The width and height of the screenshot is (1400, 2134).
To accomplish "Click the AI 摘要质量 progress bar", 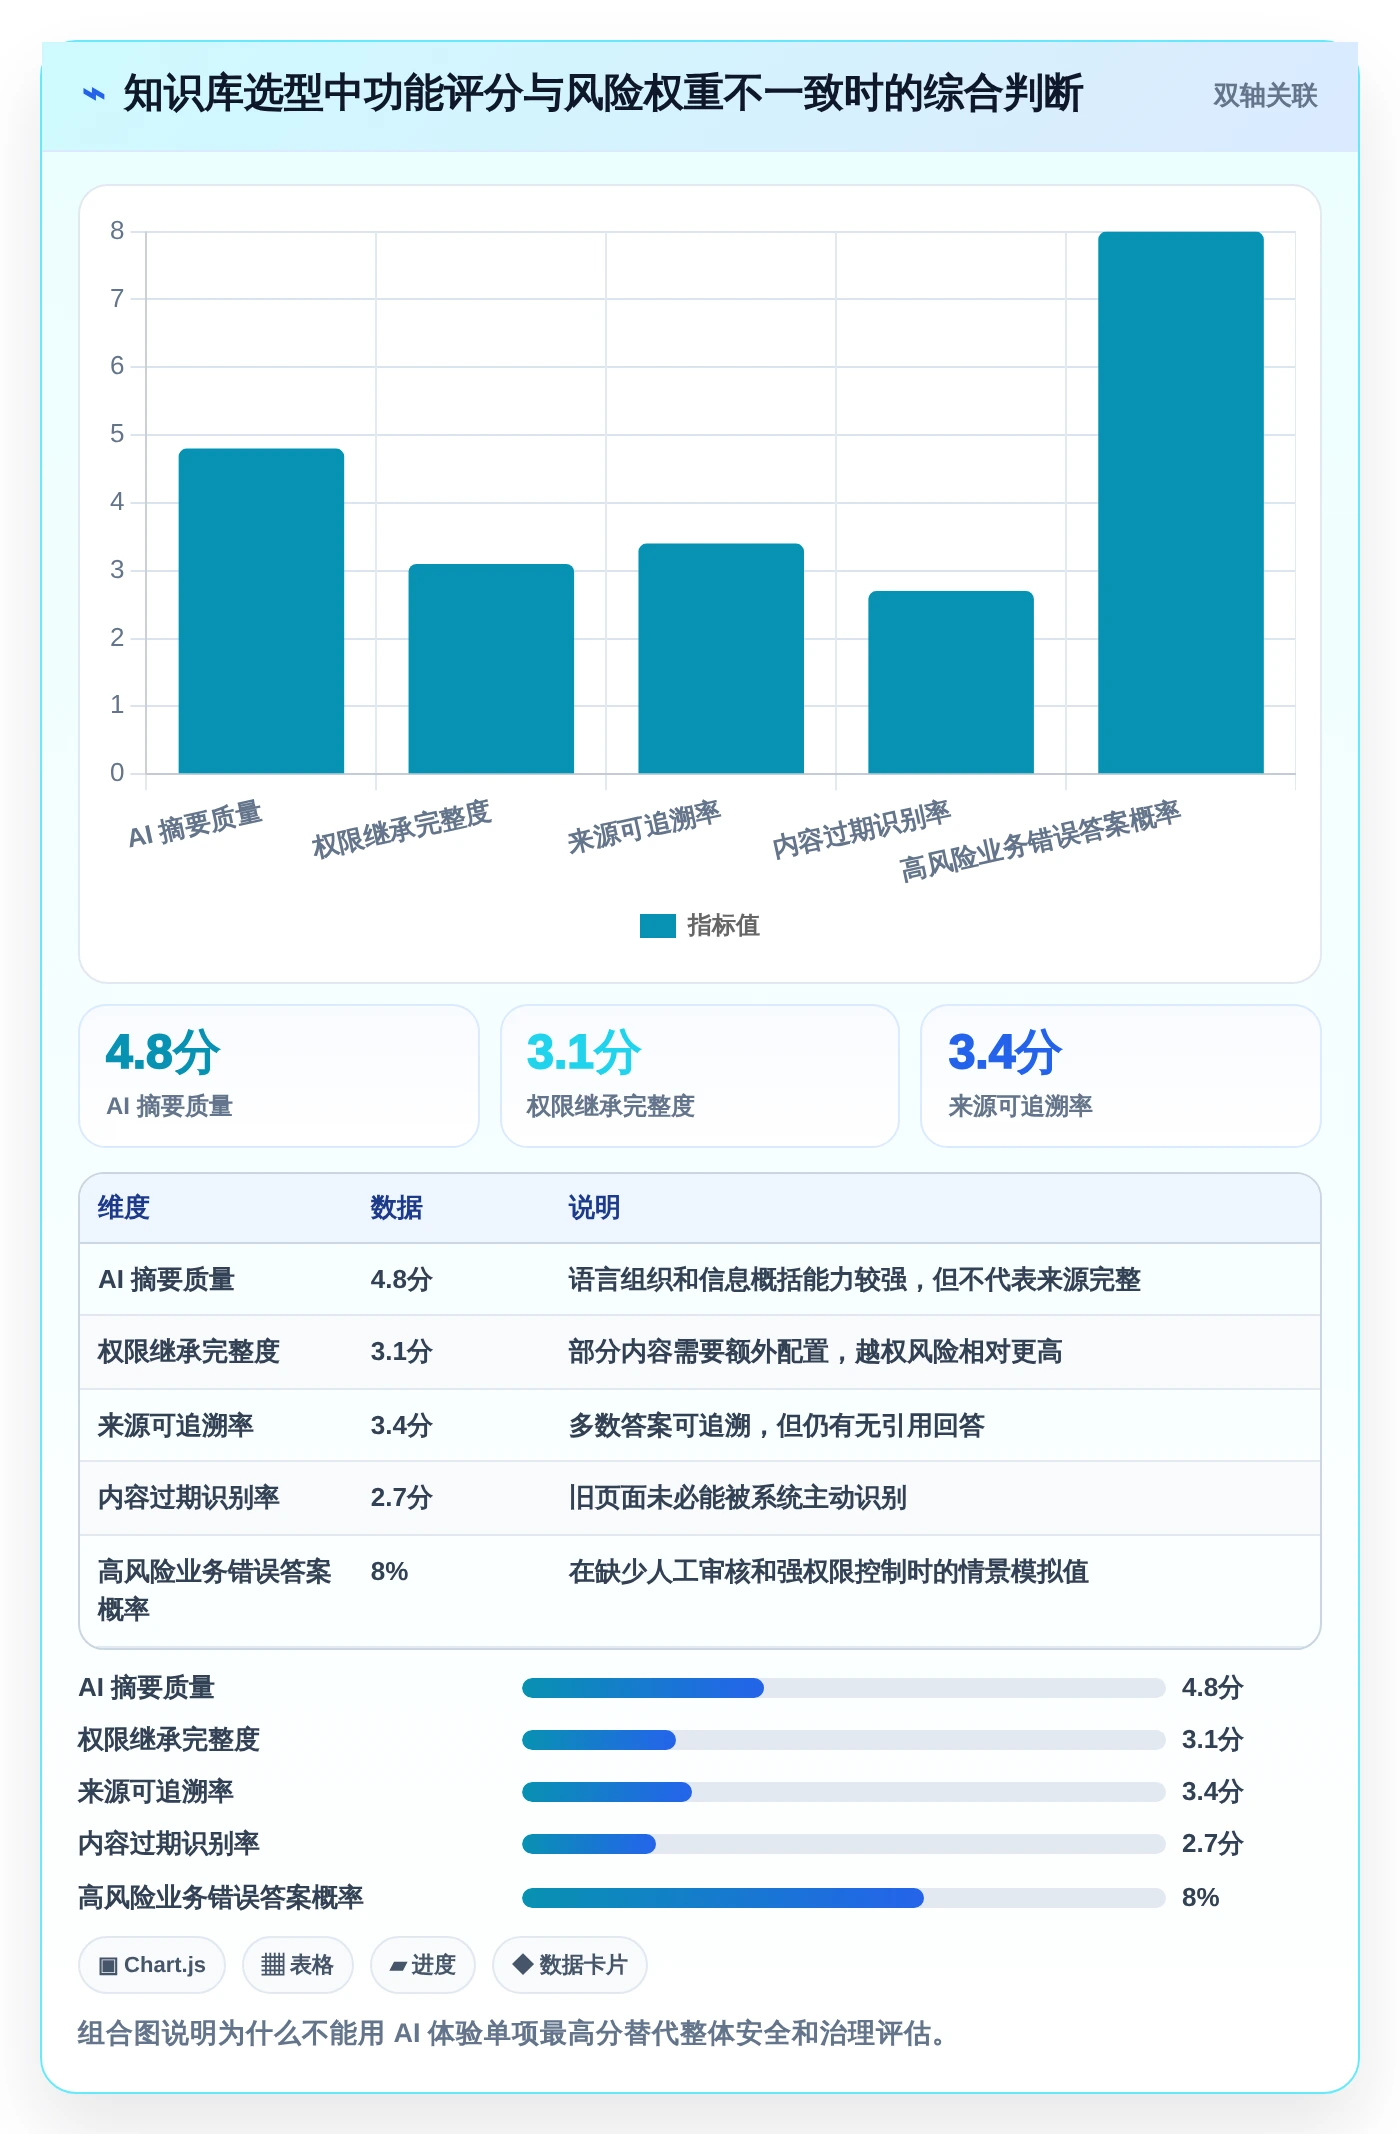I will pos(844,1688).
